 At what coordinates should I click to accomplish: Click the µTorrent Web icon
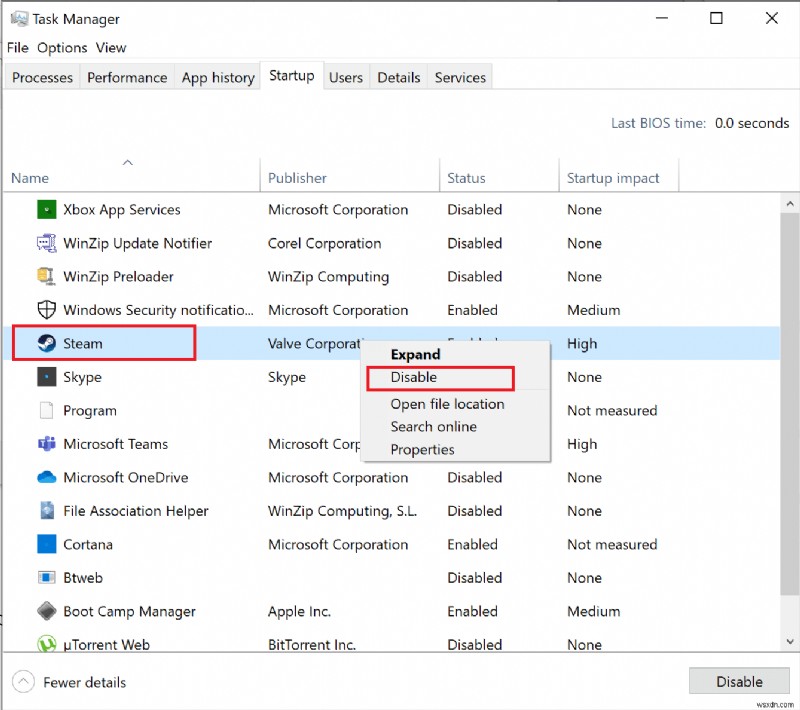coord(45,644)
